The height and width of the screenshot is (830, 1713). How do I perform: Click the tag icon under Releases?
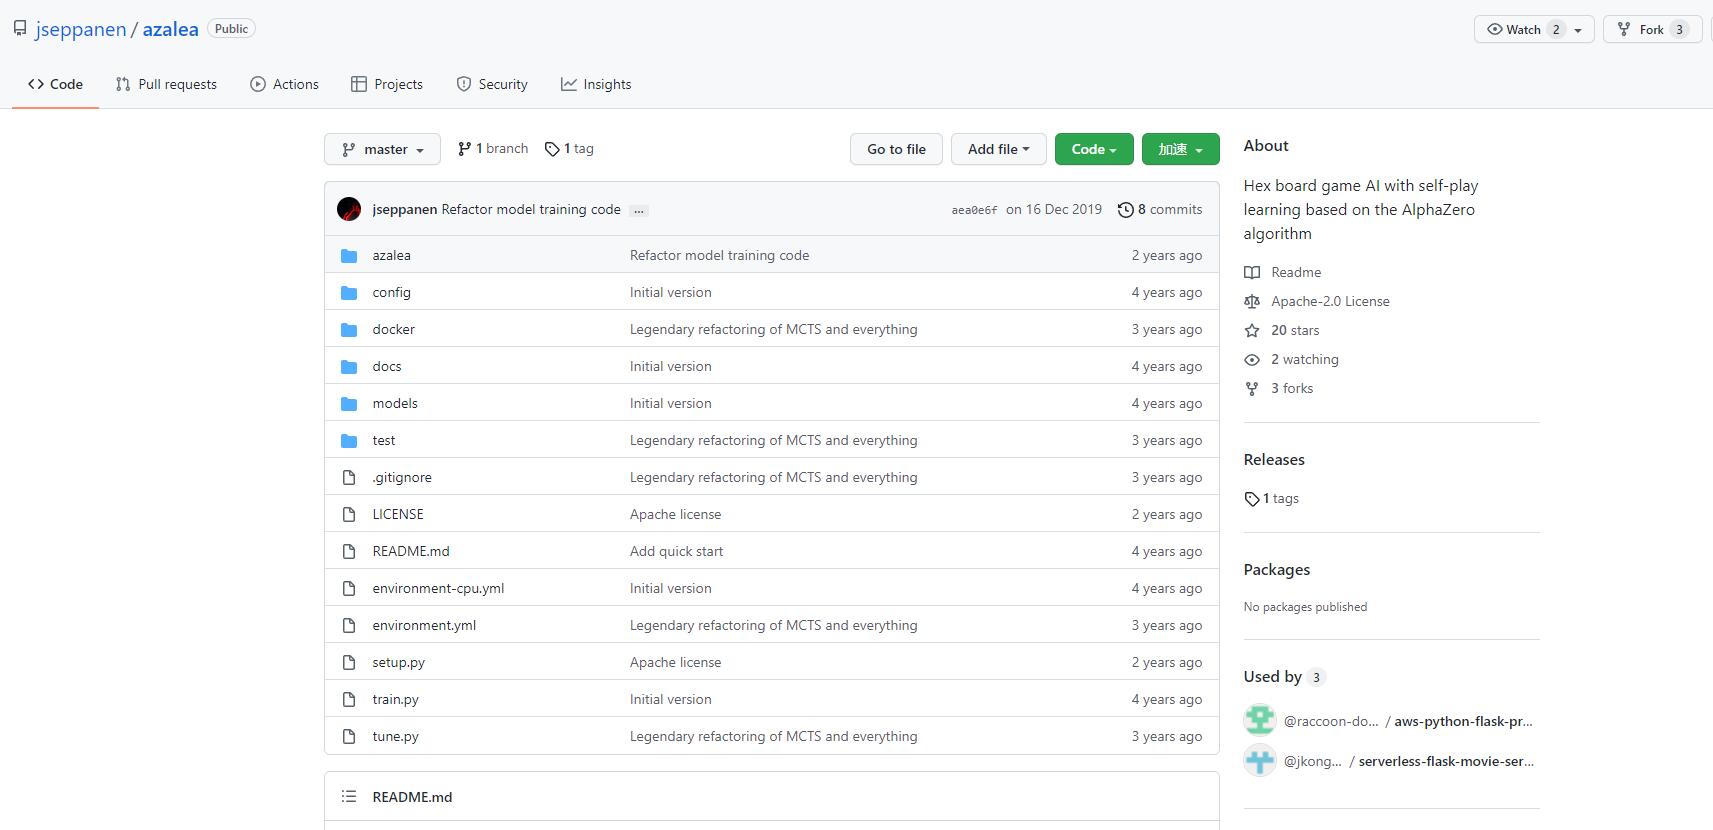coord(1252,499)
